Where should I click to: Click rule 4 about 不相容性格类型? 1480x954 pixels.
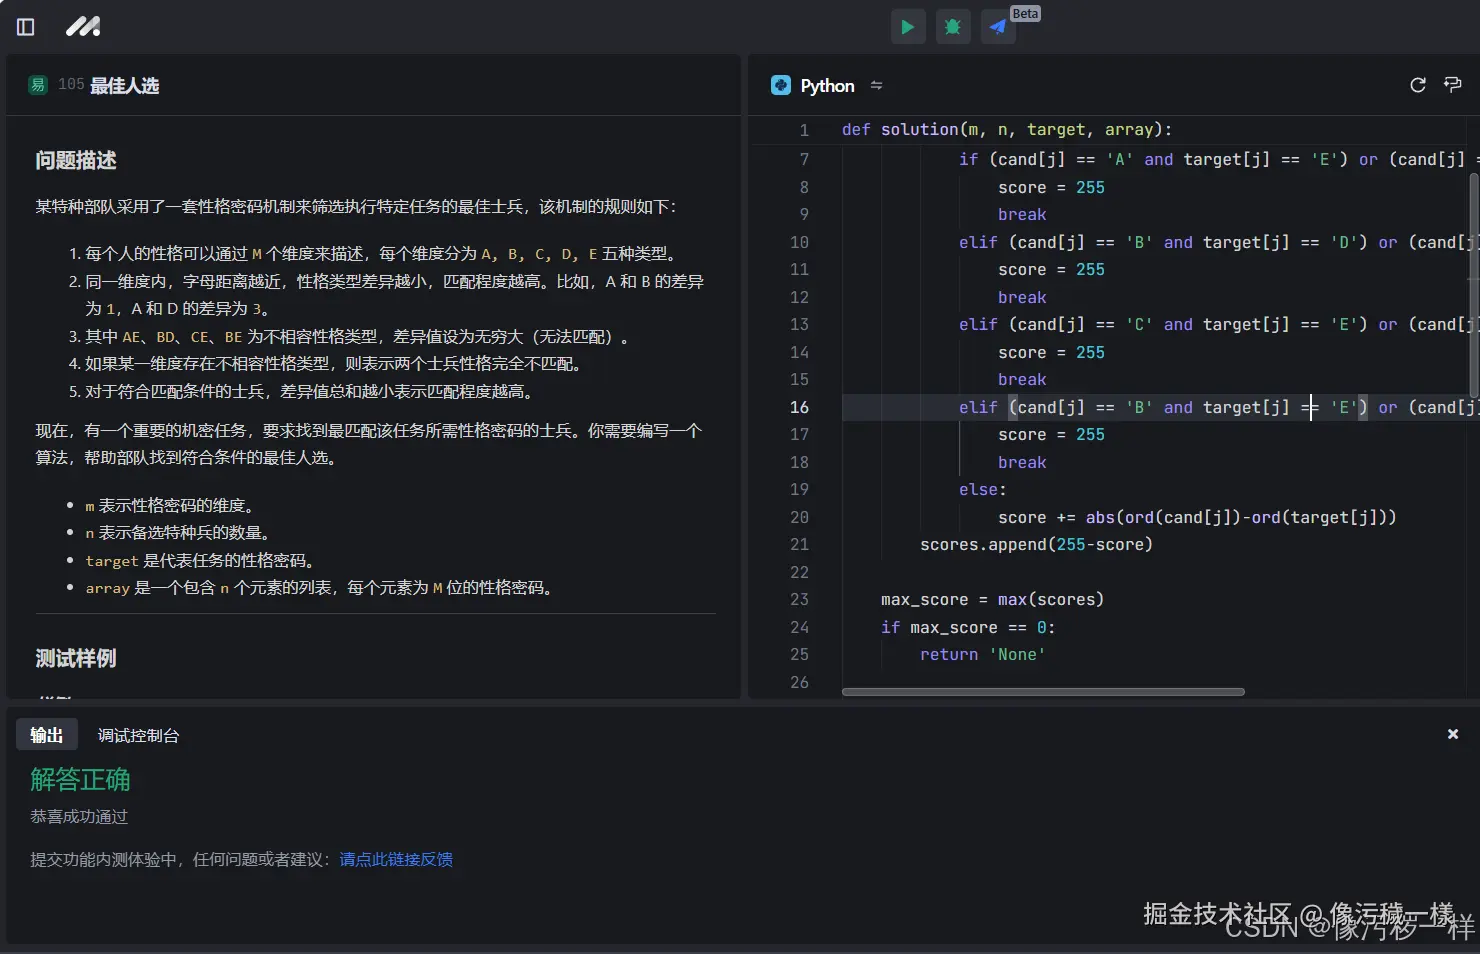click(x=334, y=364)
